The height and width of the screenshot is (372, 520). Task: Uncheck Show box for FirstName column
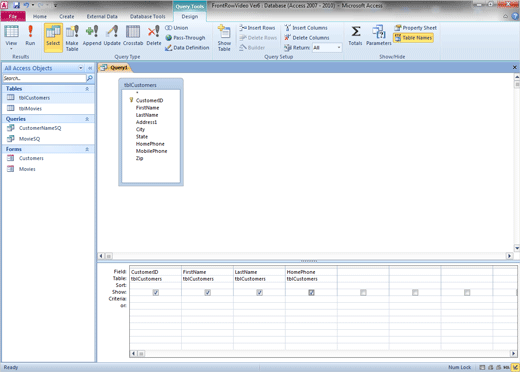[207, 292]
